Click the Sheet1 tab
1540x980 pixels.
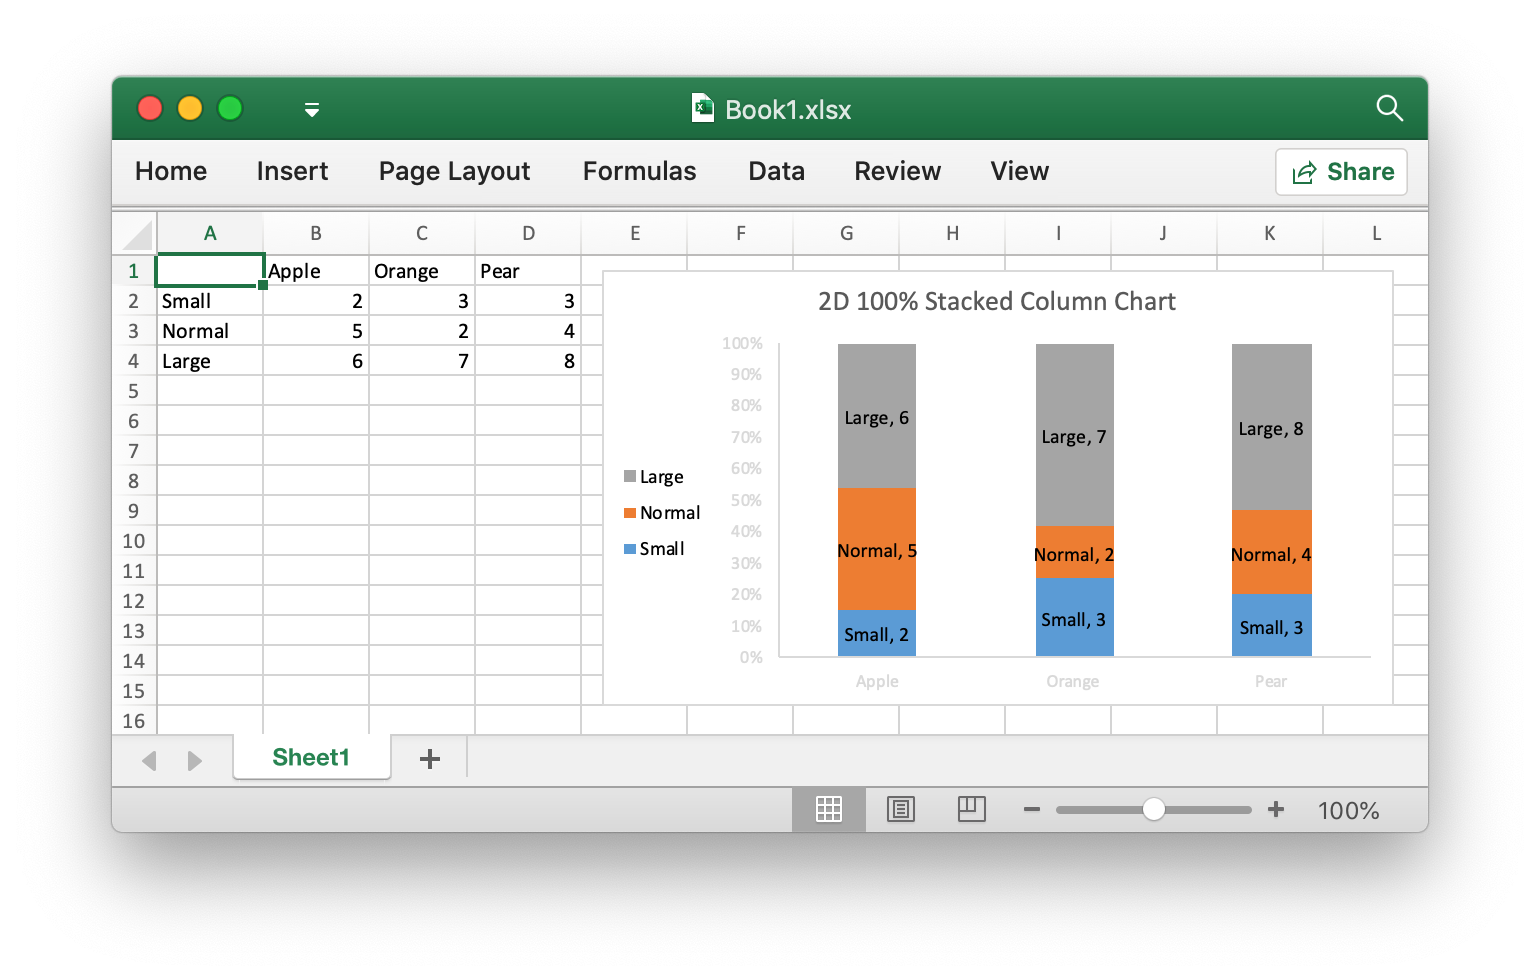[x=311, y=757]
